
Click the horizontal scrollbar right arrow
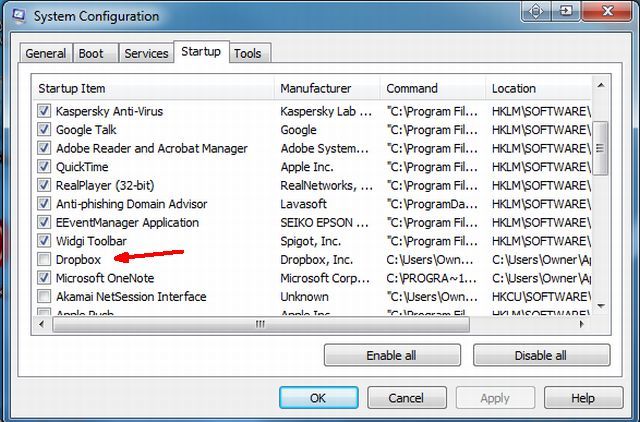(x=582, y=324)
